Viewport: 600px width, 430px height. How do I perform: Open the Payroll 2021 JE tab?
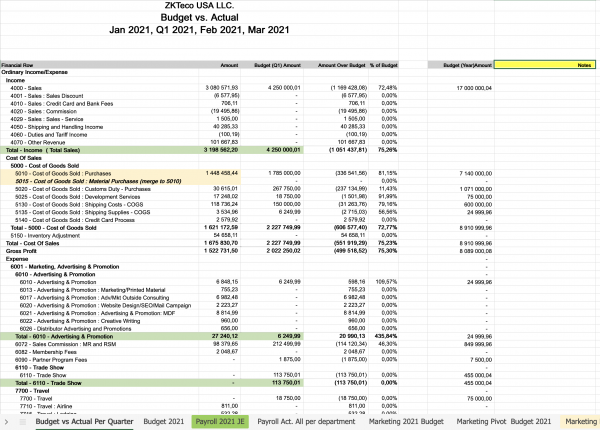(x=221, y=422)
